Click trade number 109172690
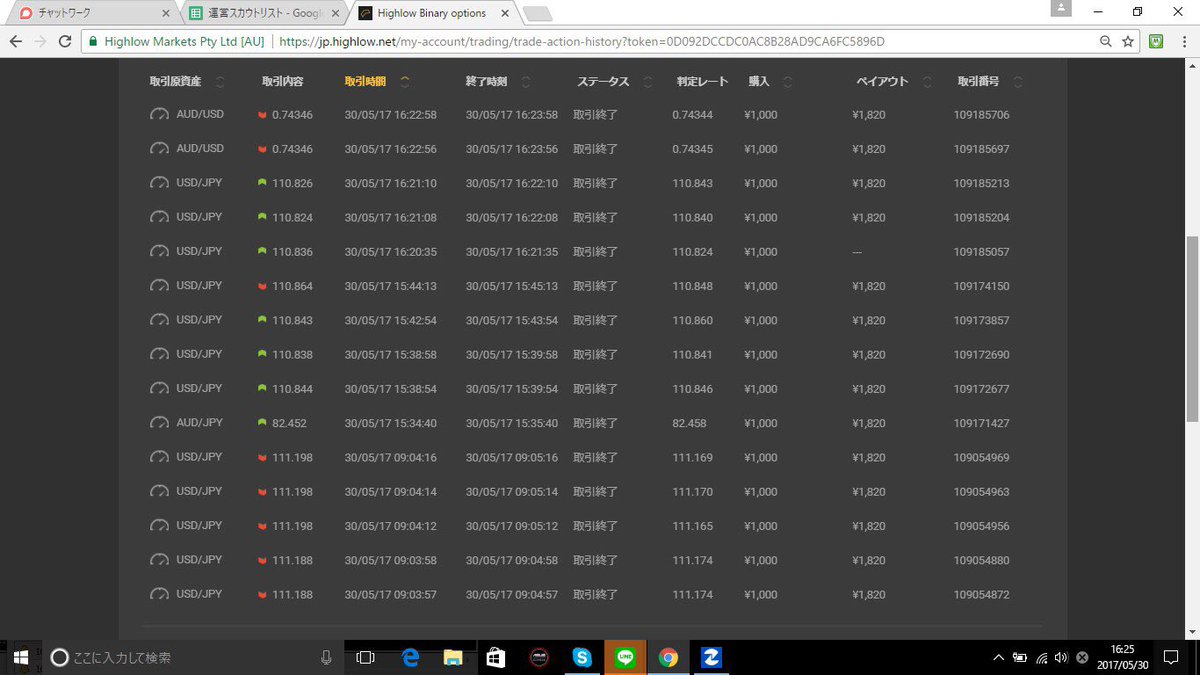The height and width of the screenshot is (675, 1200). click(x=981, y=354)
